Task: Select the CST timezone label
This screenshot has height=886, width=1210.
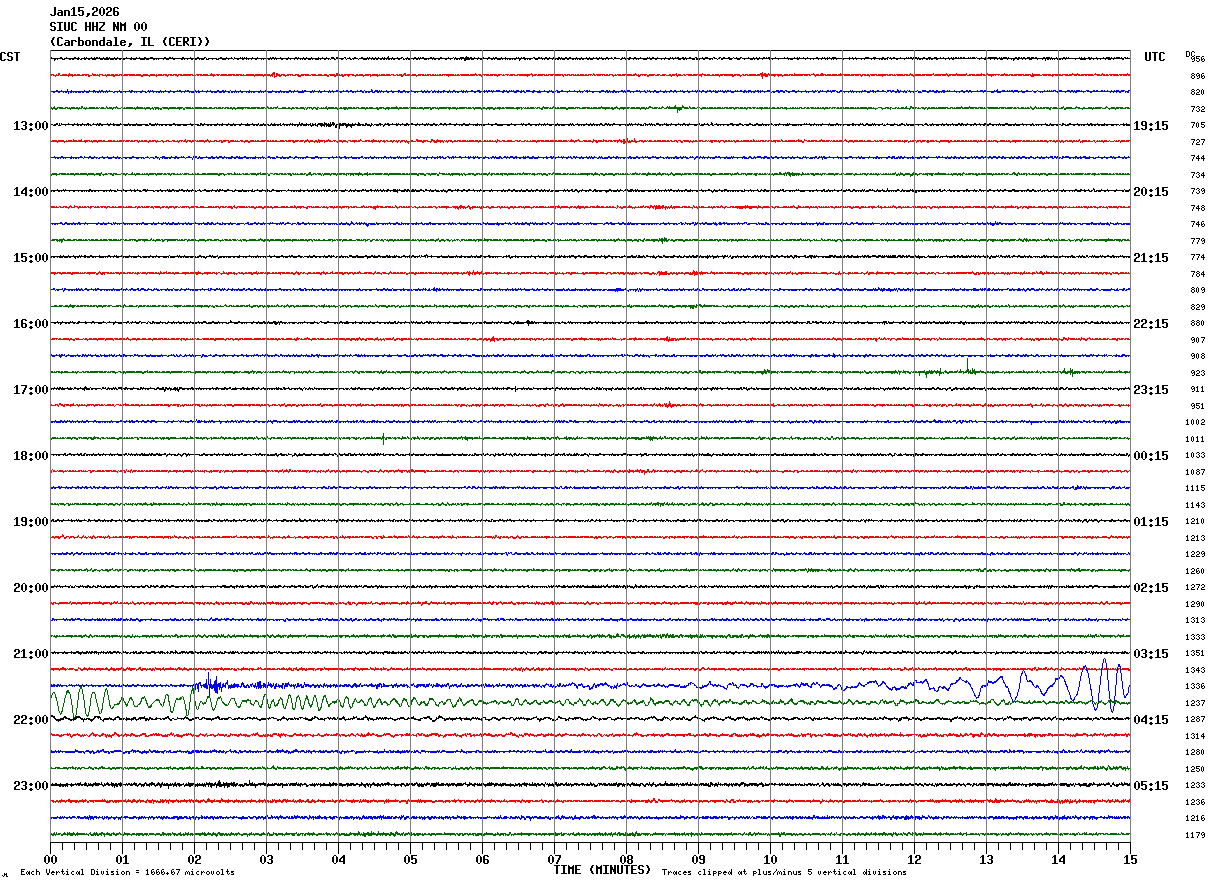Action: (10, 57)
